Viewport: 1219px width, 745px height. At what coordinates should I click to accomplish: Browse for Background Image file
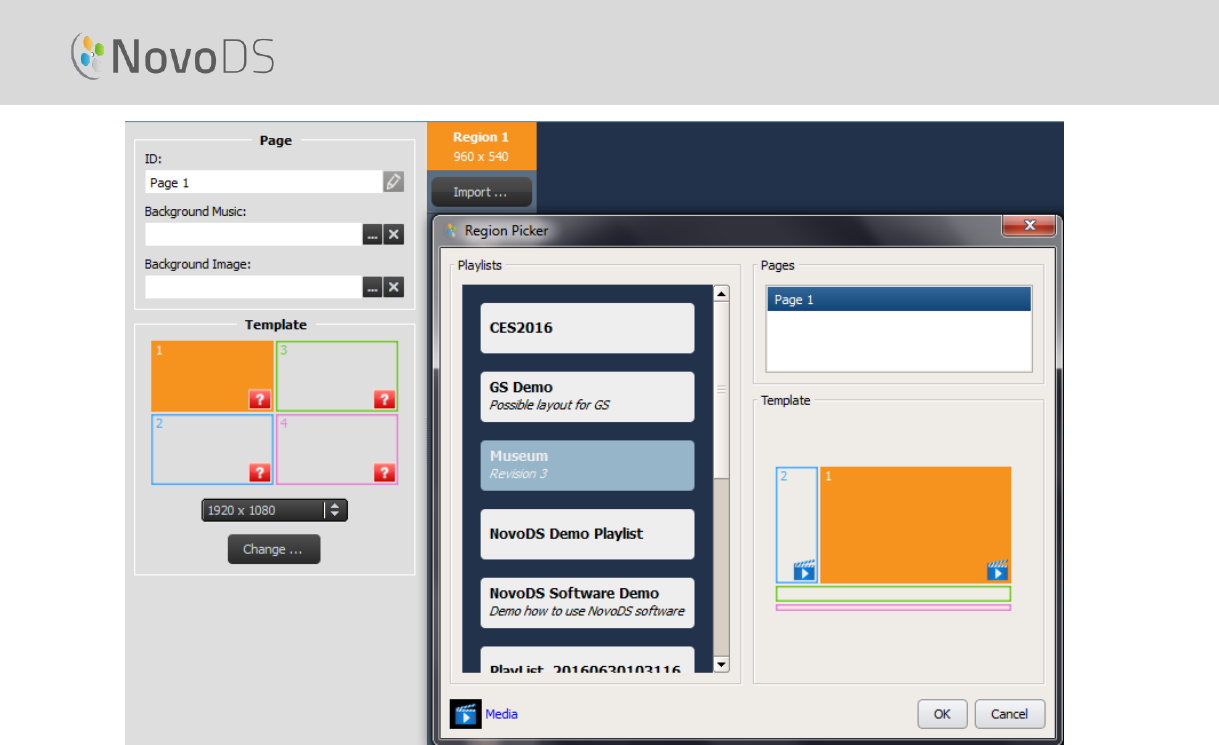tap(372, 288)
